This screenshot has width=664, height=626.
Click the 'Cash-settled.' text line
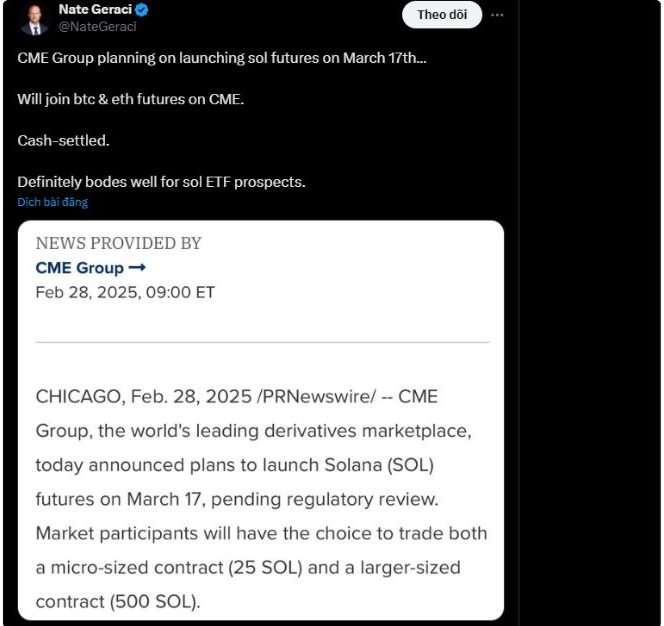(x=63, y=140)
